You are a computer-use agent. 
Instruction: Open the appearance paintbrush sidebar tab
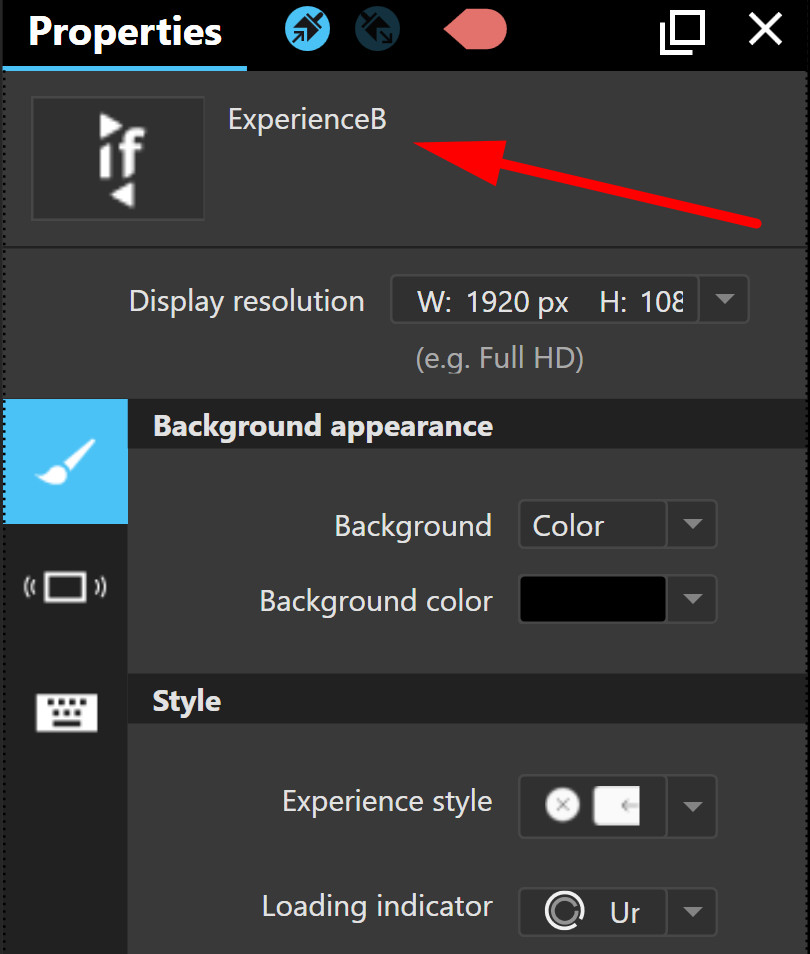coord(66,461)
